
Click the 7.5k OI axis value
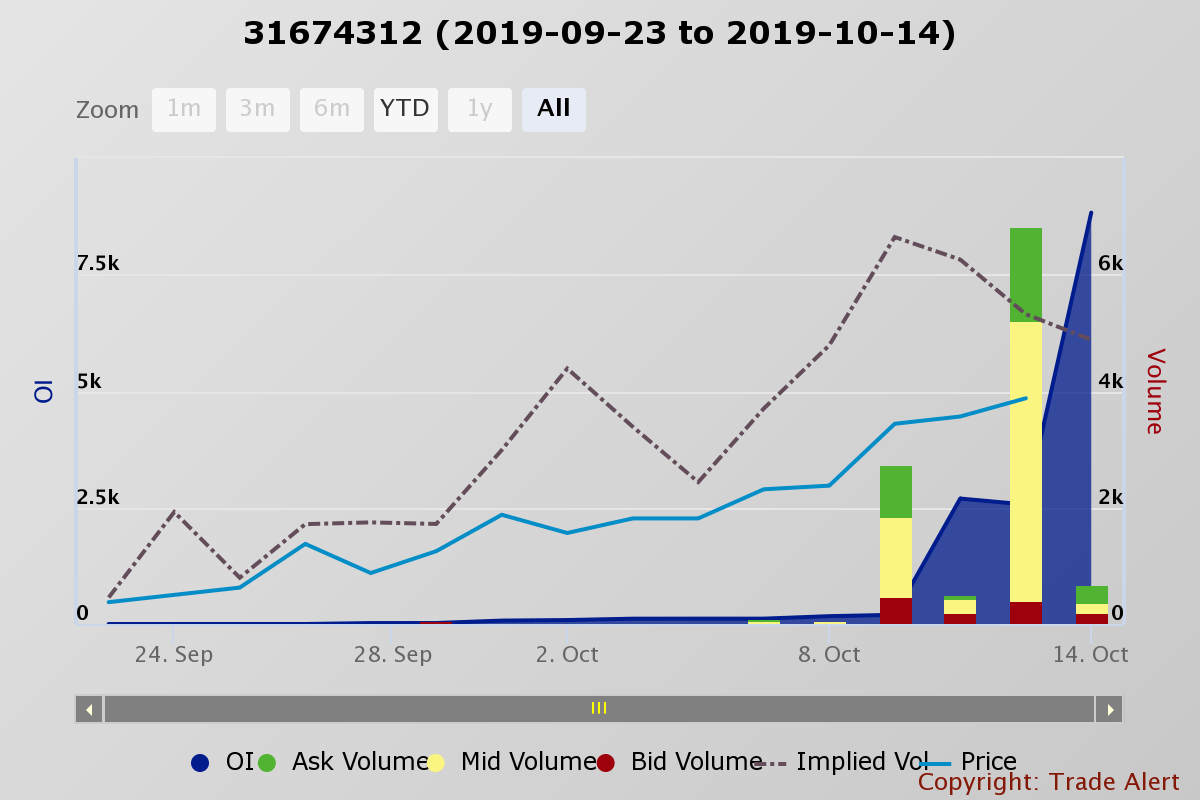[98, 264]
